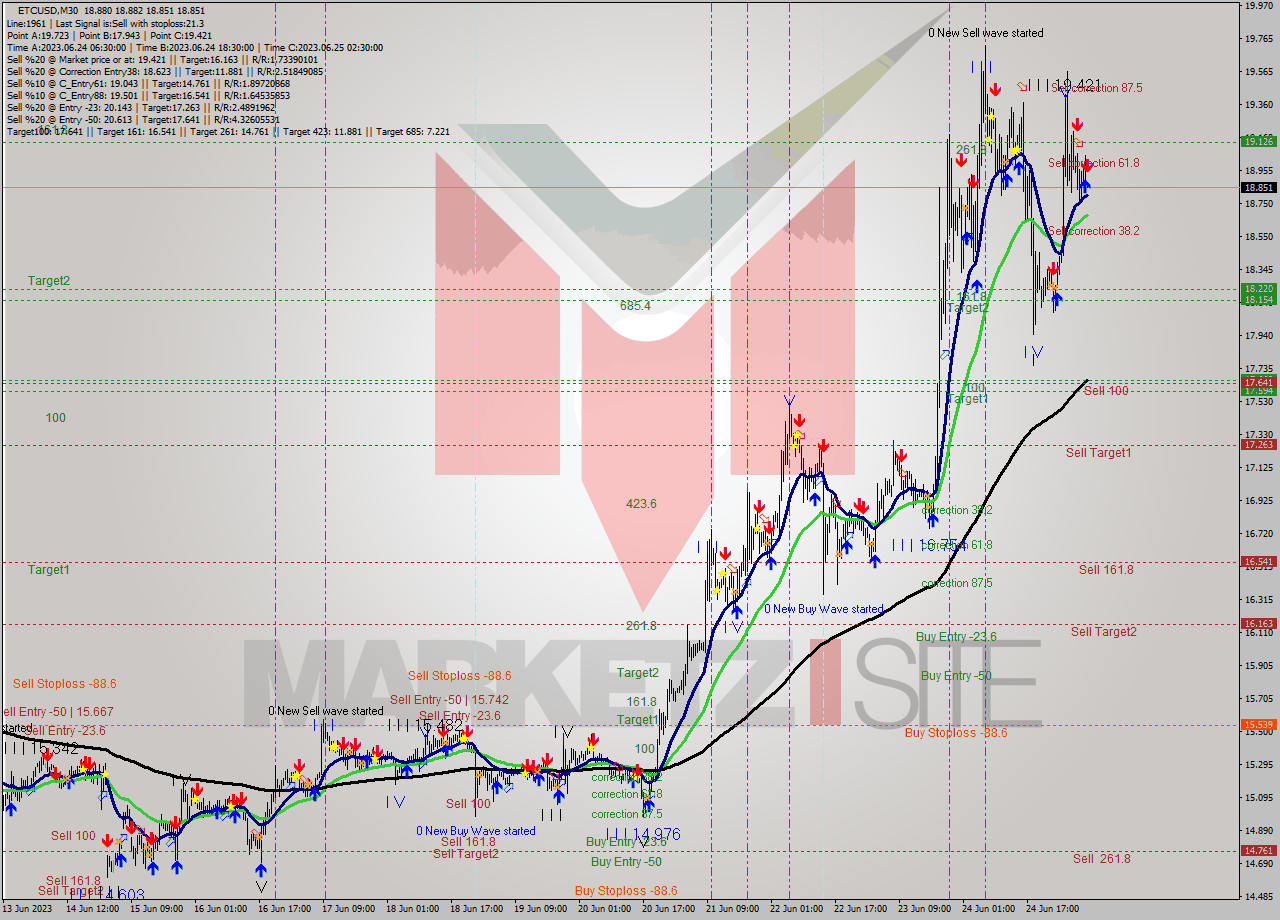Click the 16.163 red price tag

(x=1257, y=623)
